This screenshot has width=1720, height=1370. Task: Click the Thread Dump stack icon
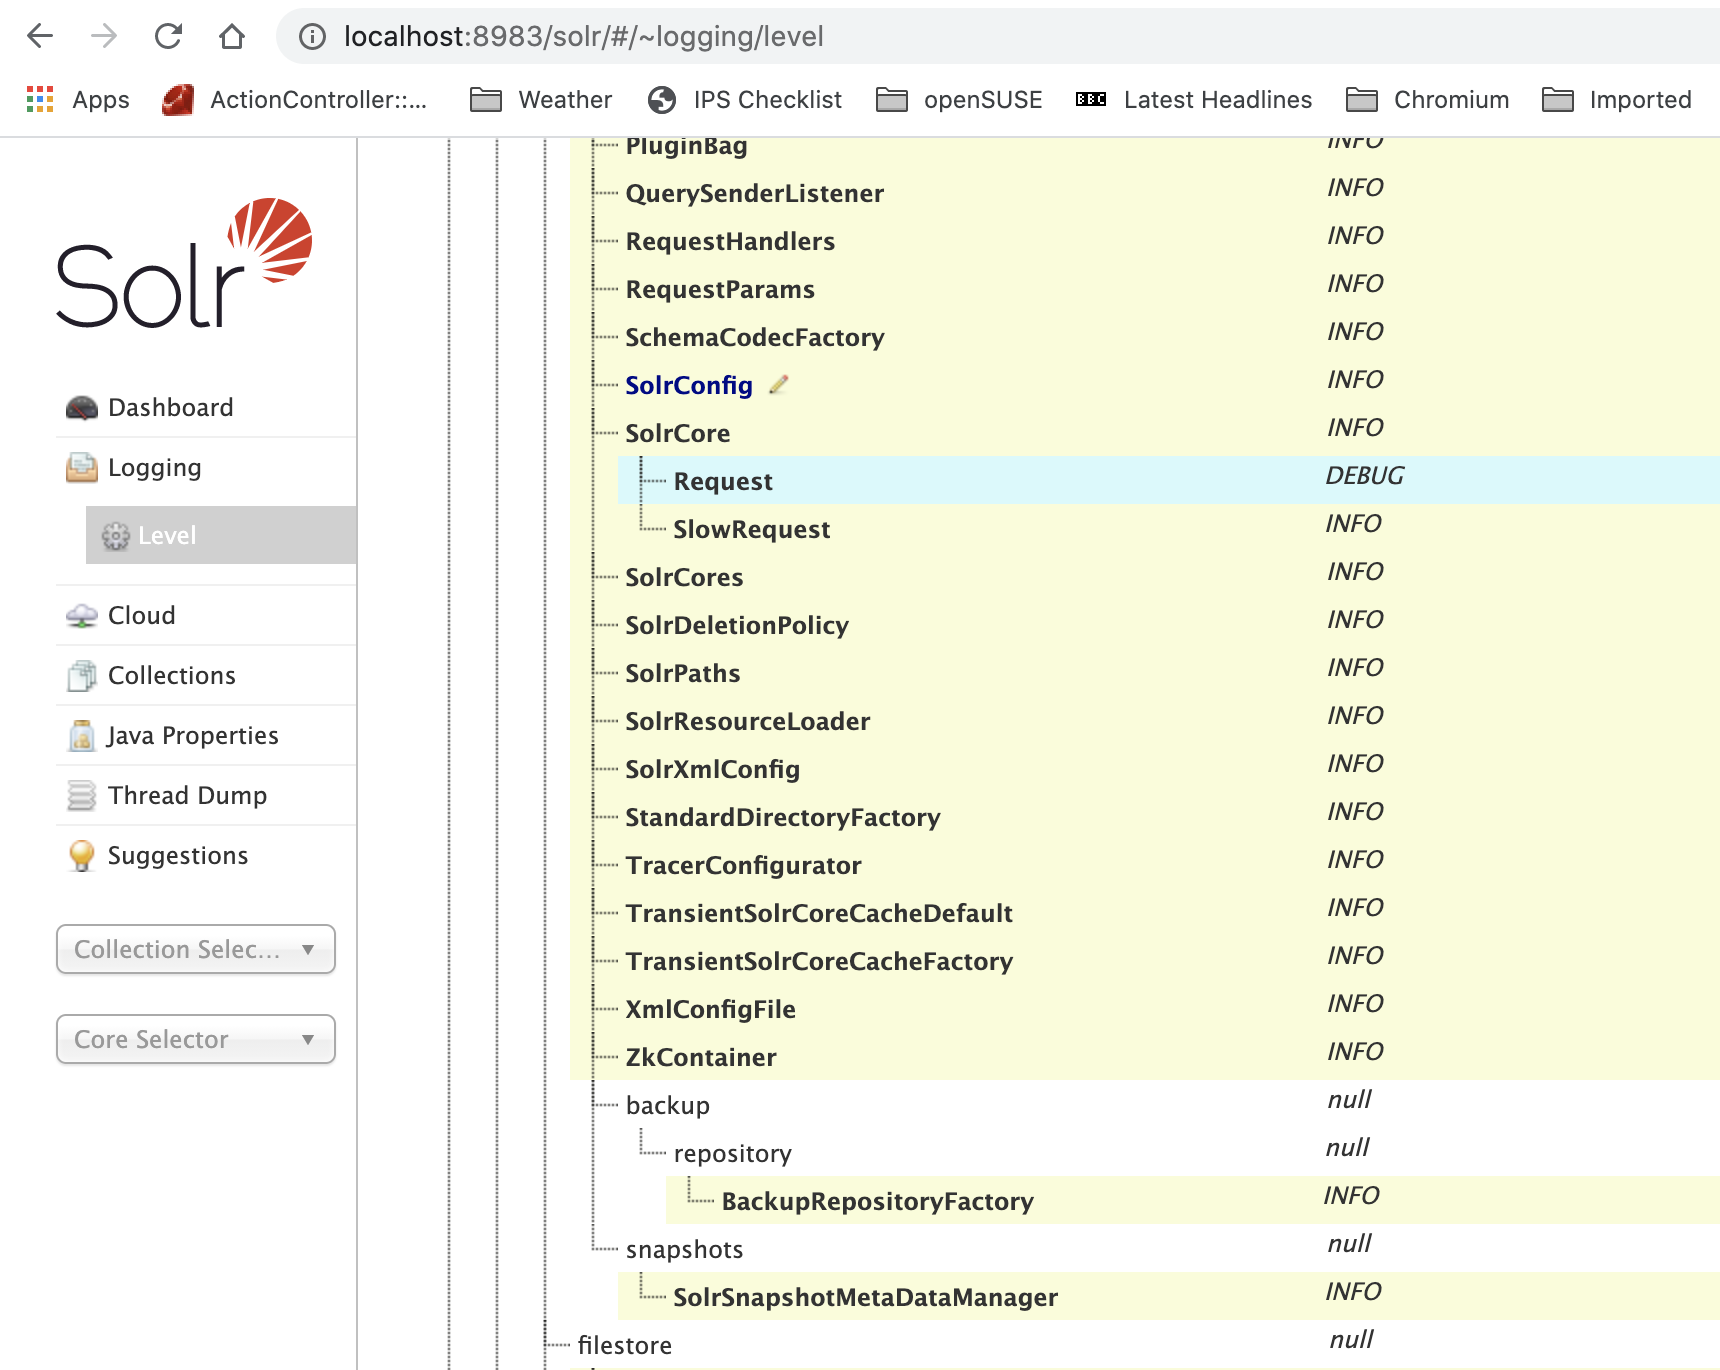coord(82,796)
